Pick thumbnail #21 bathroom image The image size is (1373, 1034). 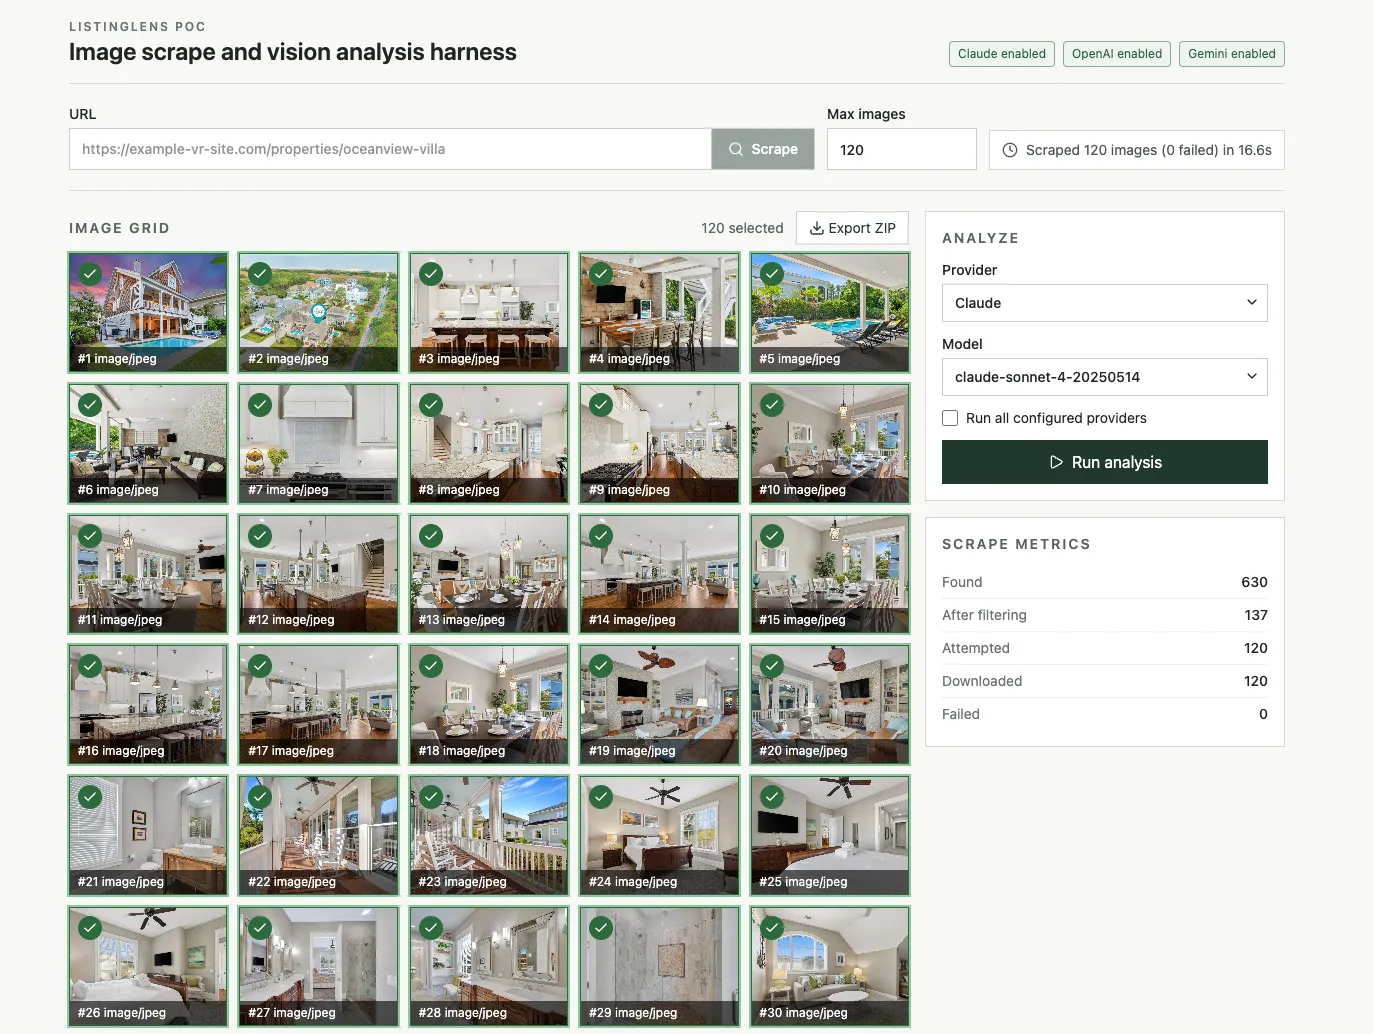pyautogui.click(x=148, y=835)
